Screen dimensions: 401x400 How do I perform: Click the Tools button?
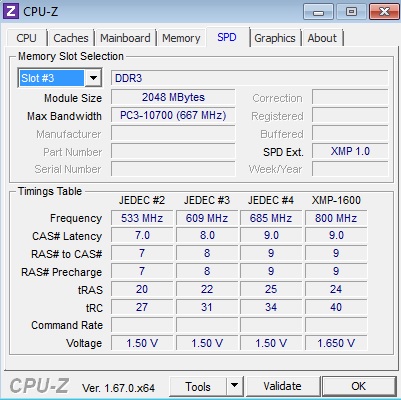click(x=198, y=386)
